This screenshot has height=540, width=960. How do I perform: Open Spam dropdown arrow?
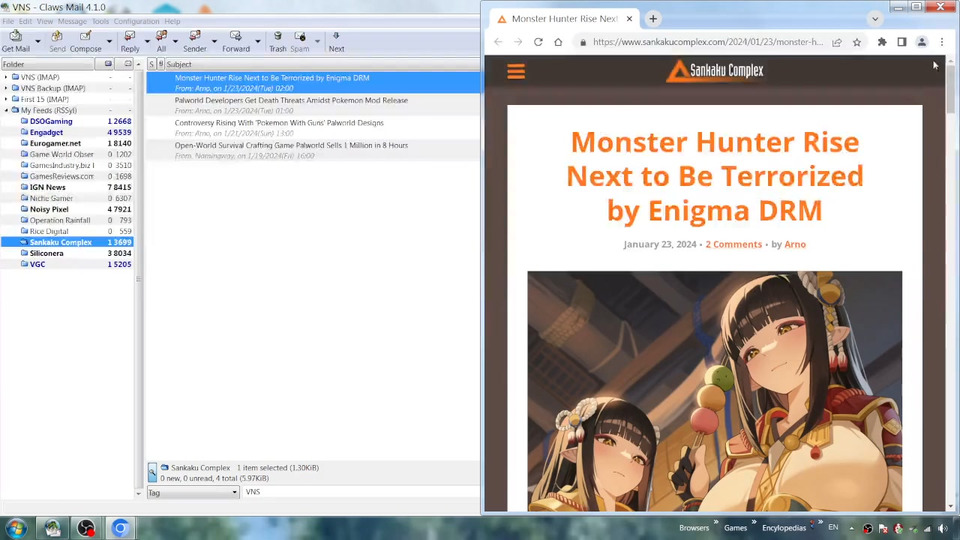(318, 42)
